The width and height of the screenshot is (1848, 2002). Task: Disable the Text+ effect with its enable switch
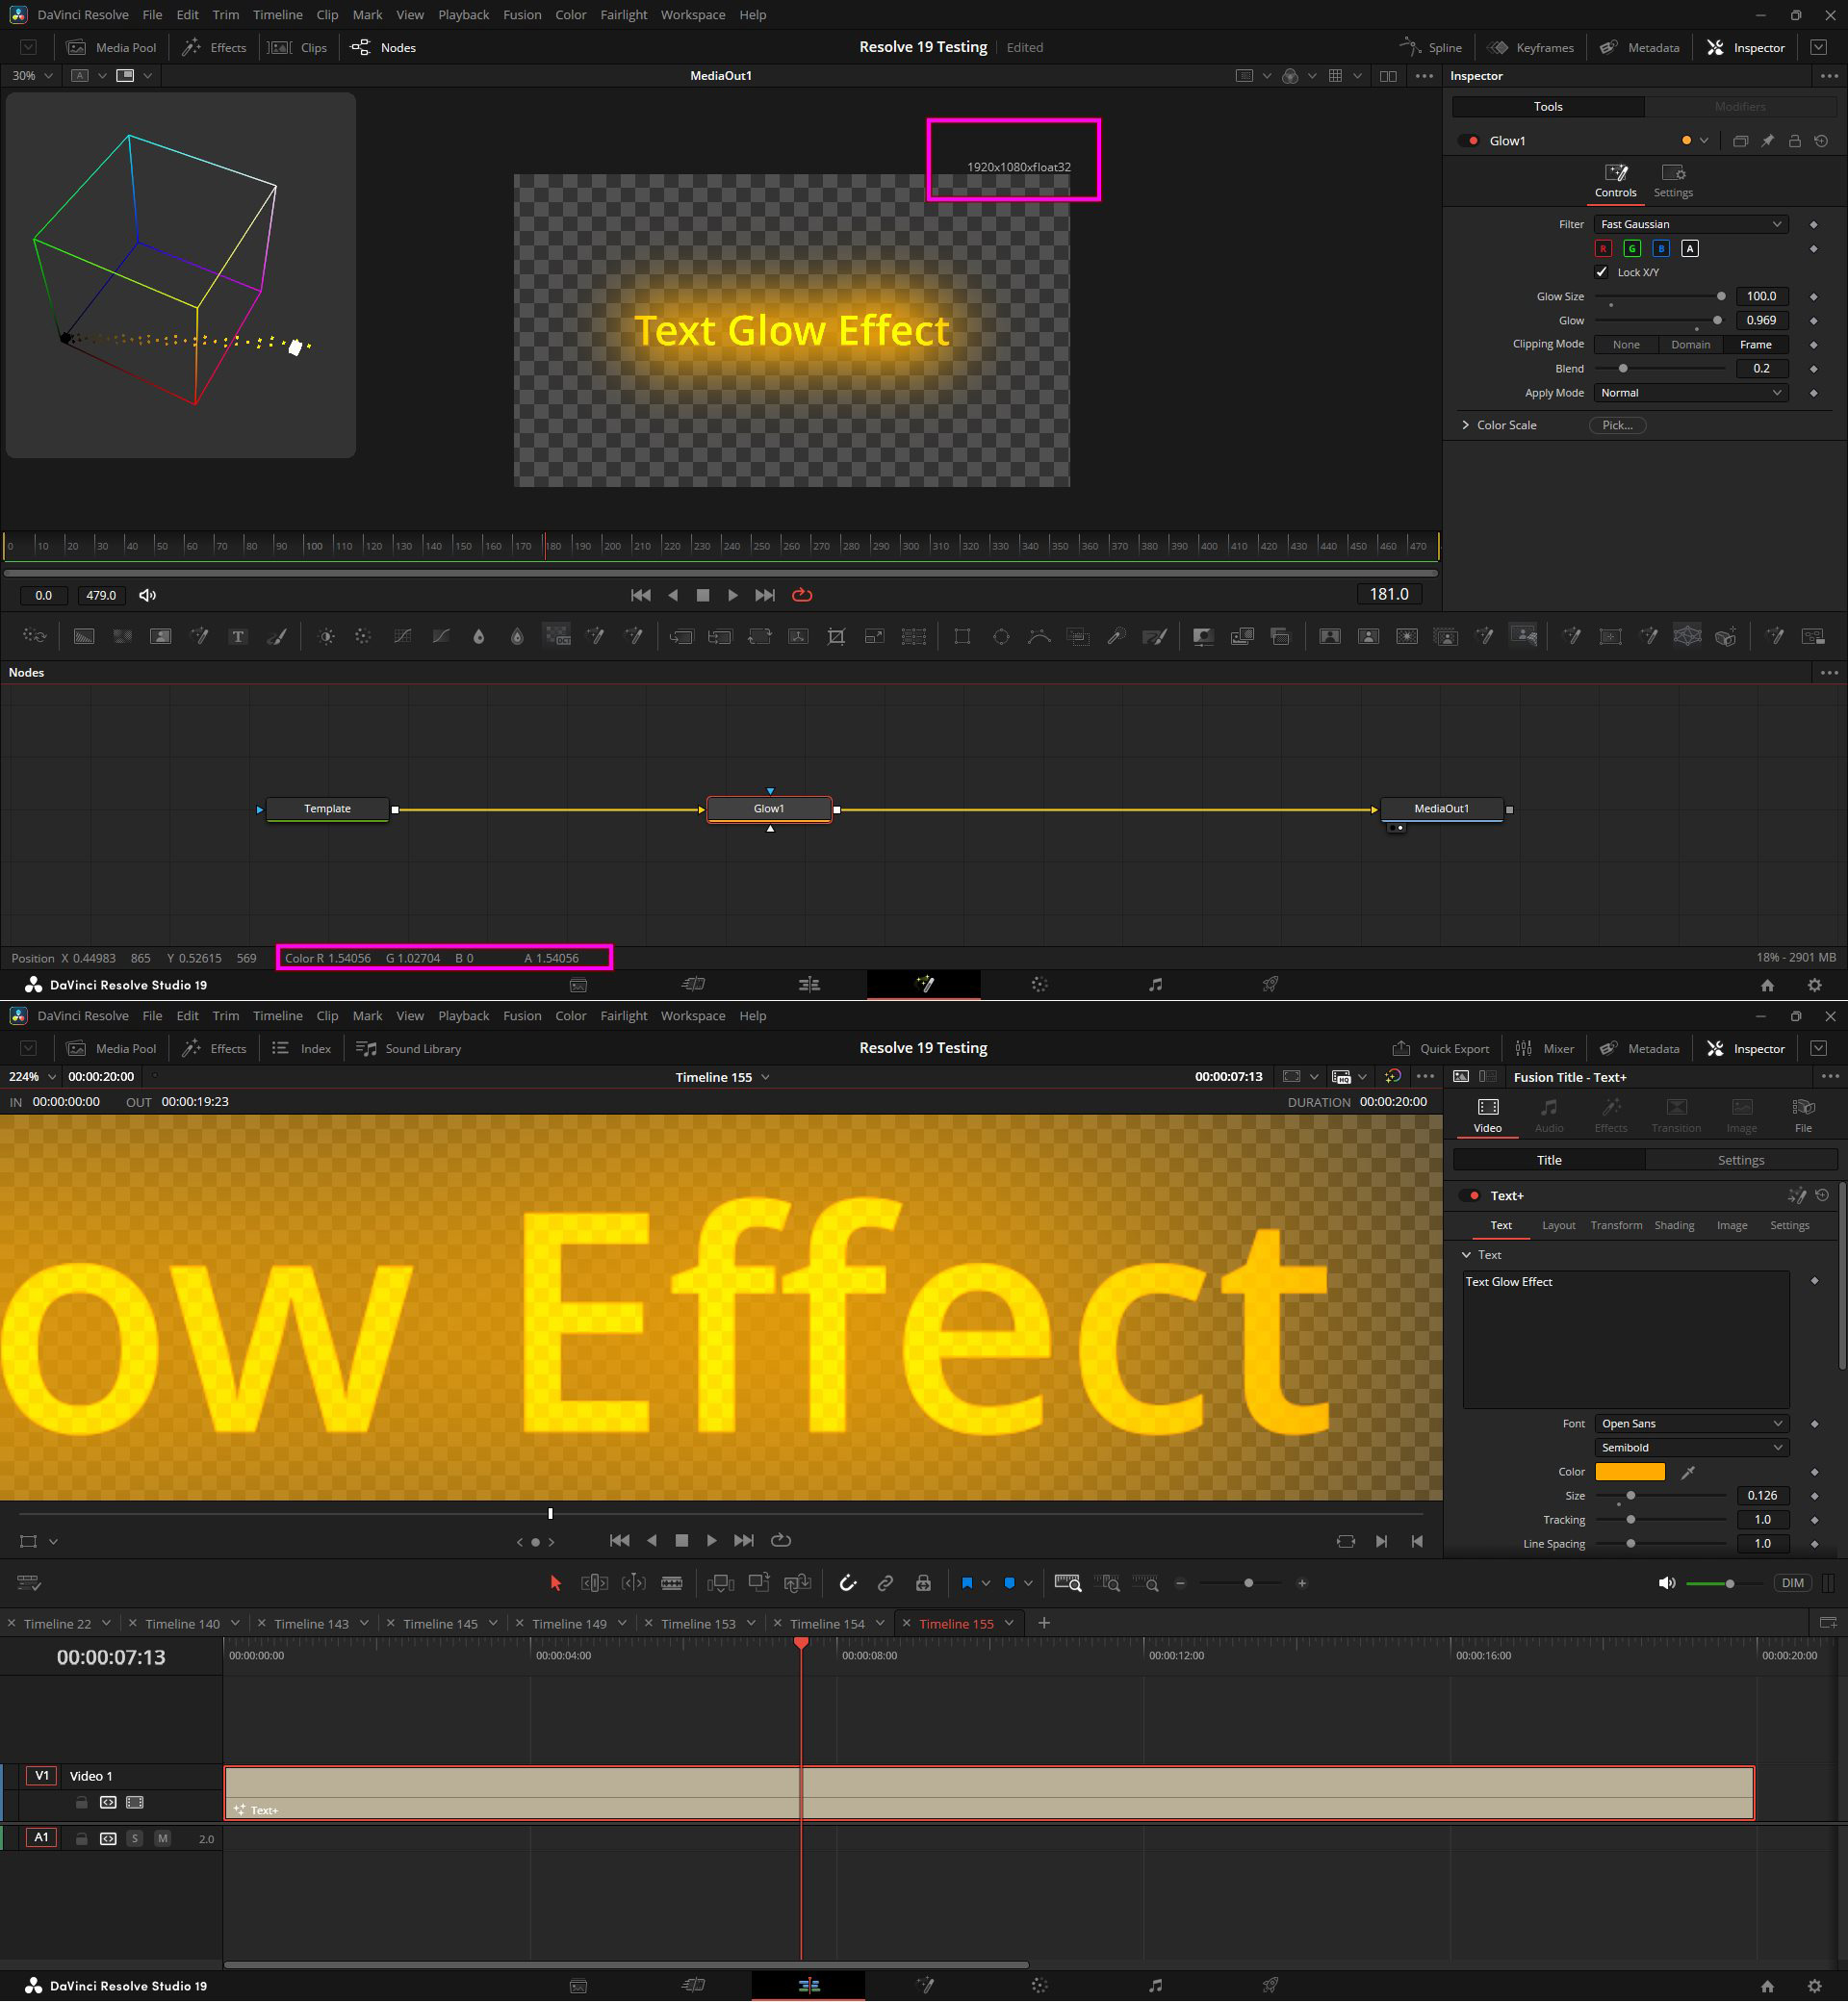point(1471,1196)
